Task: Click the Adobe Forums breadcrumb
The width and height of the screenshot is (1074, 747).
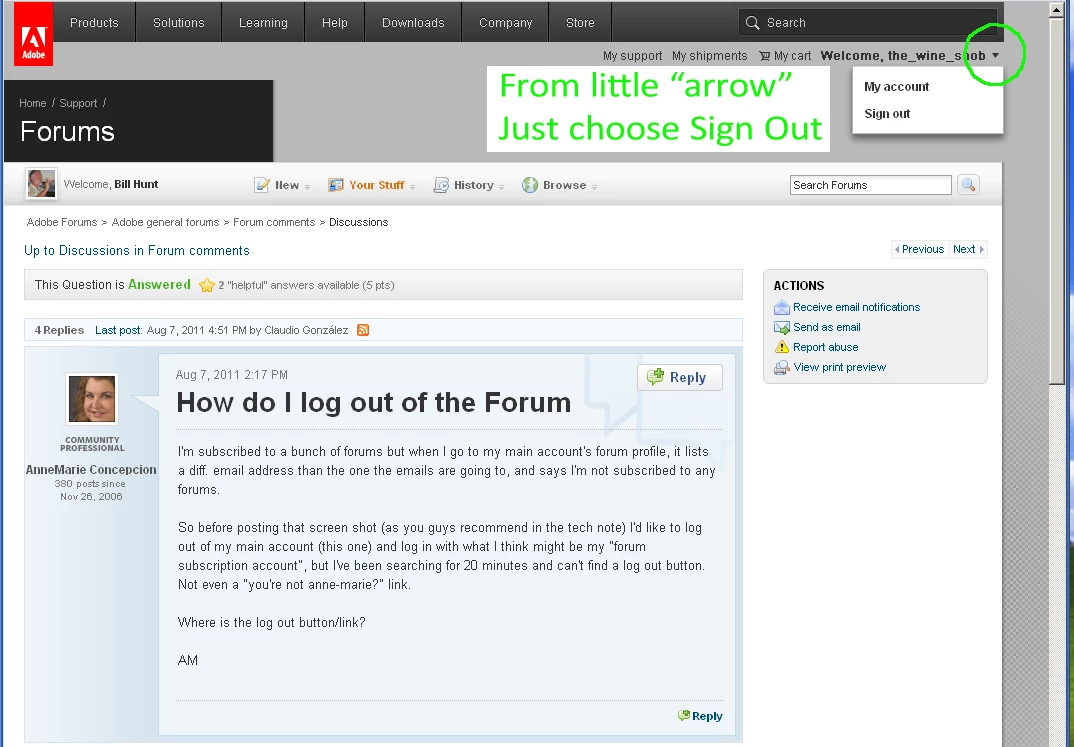Action: point(62,223)
